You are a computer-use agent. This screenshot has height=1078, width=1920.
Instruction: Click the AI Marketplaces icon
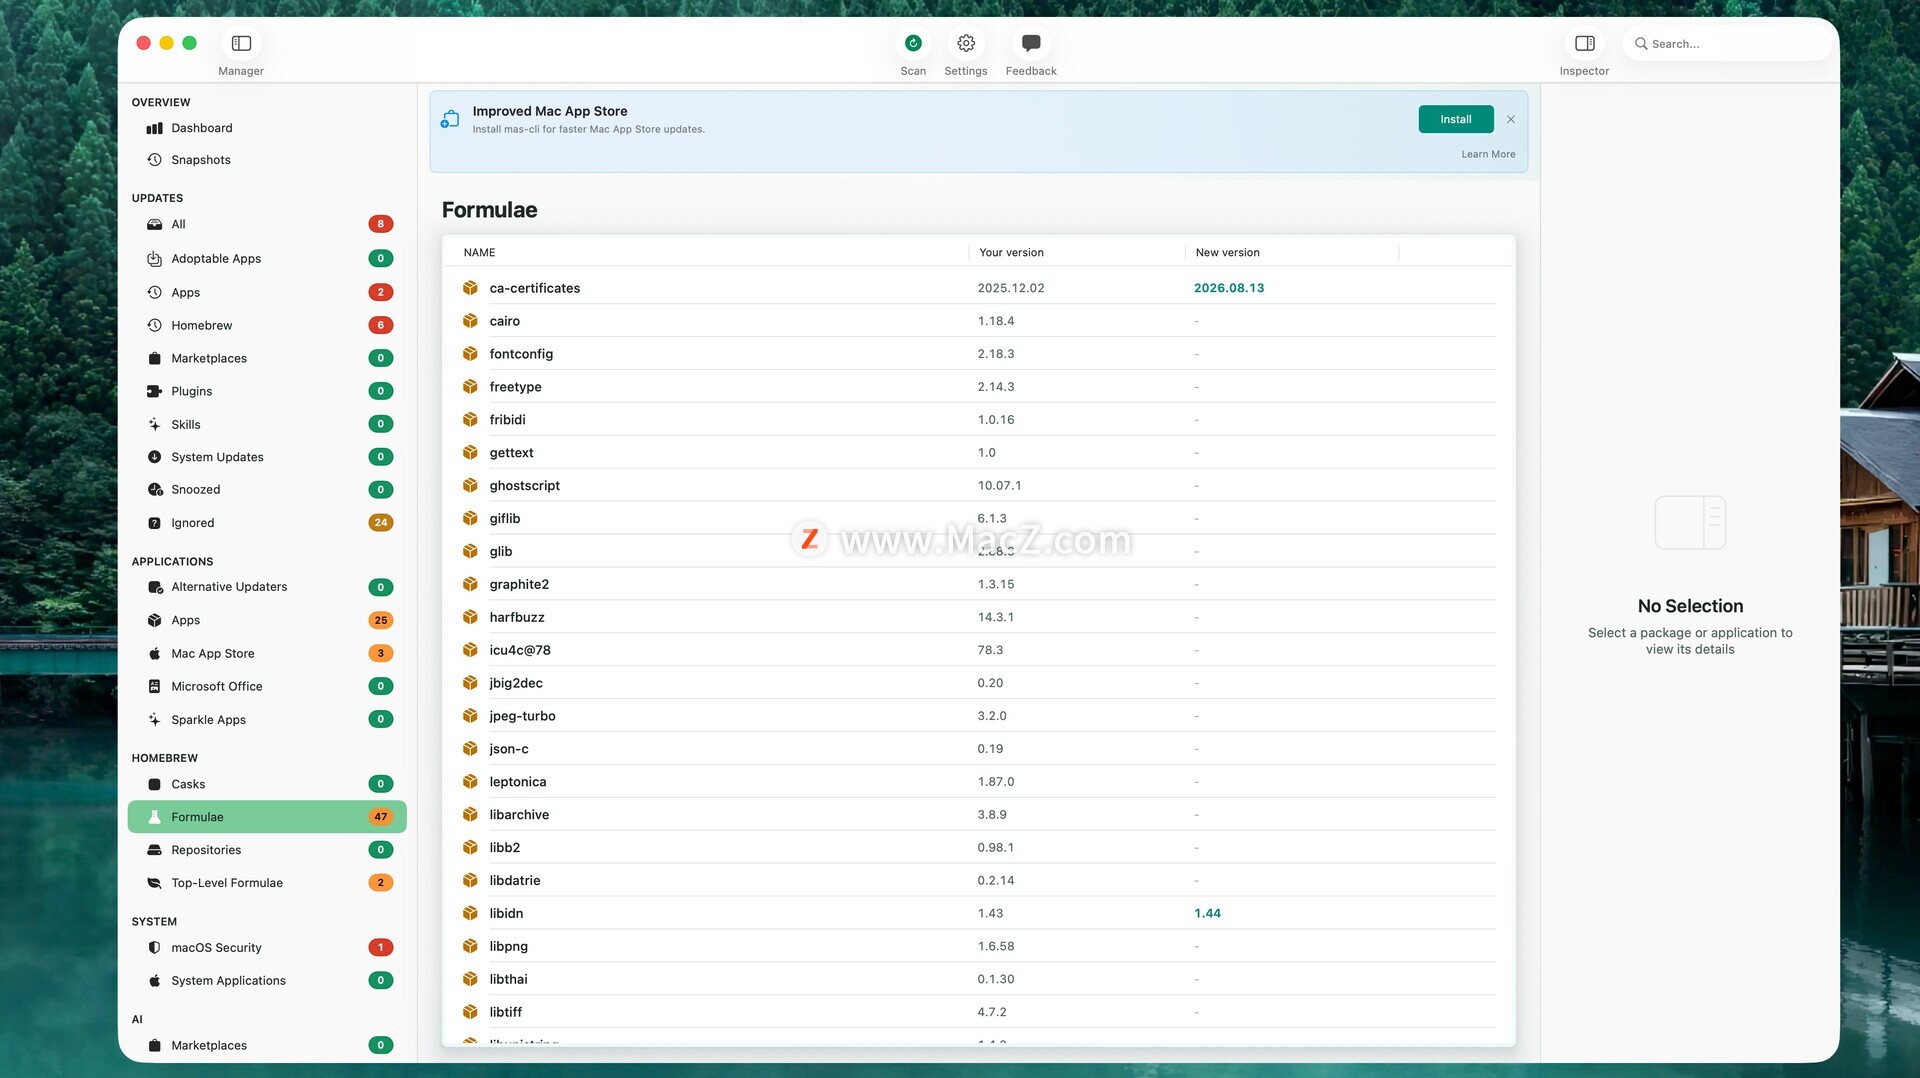point(155,1045)
